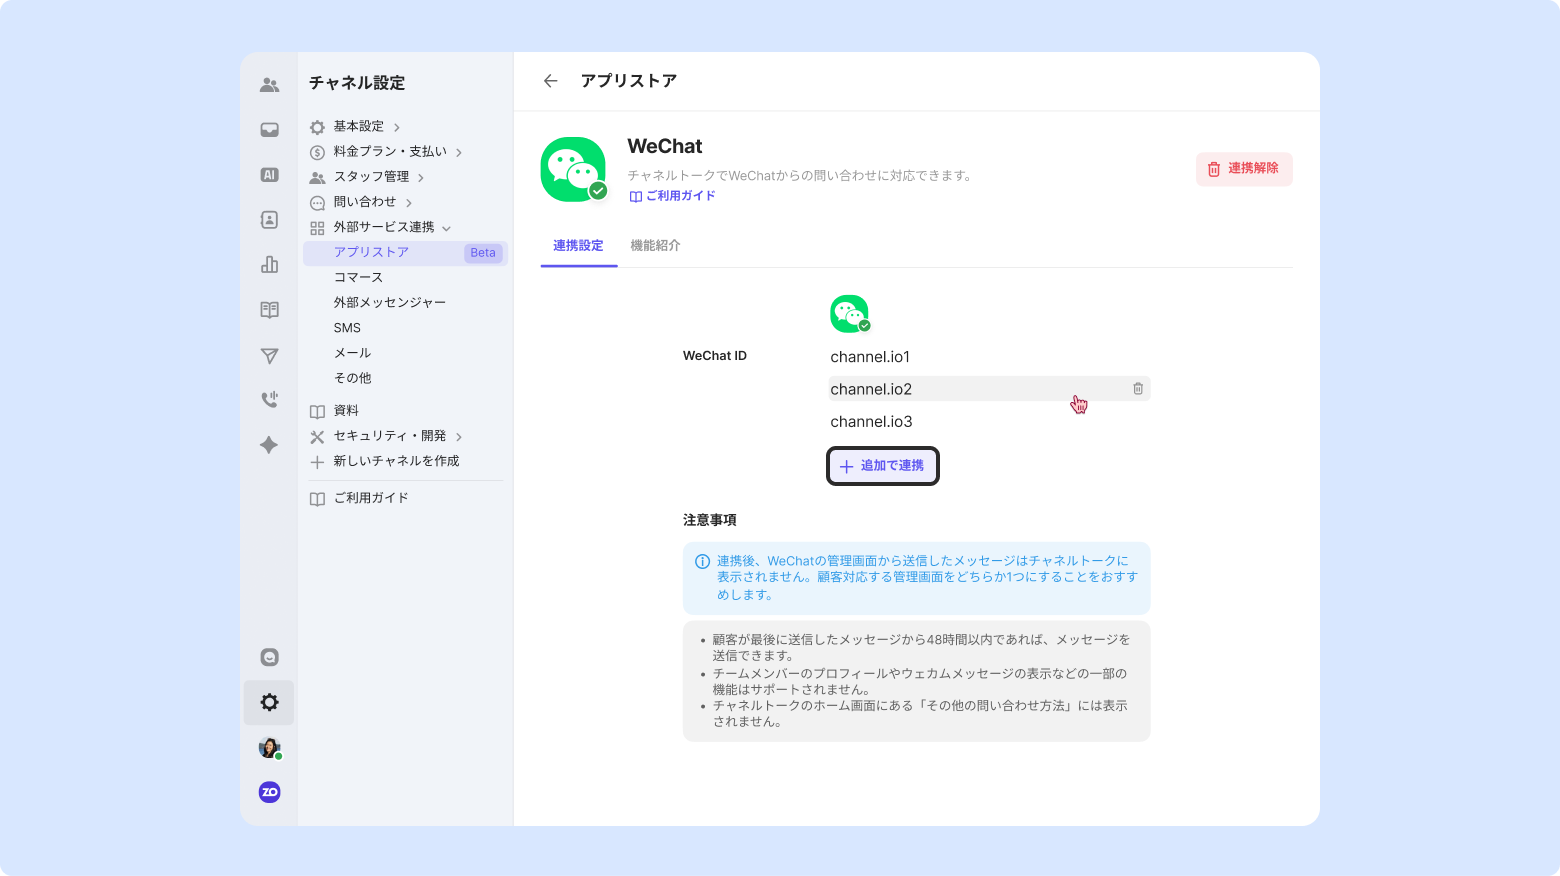Expand セキュリティ・開発 section
Image resolution: width=1560 pixels, height=876 pixels.
coord(386,437)
